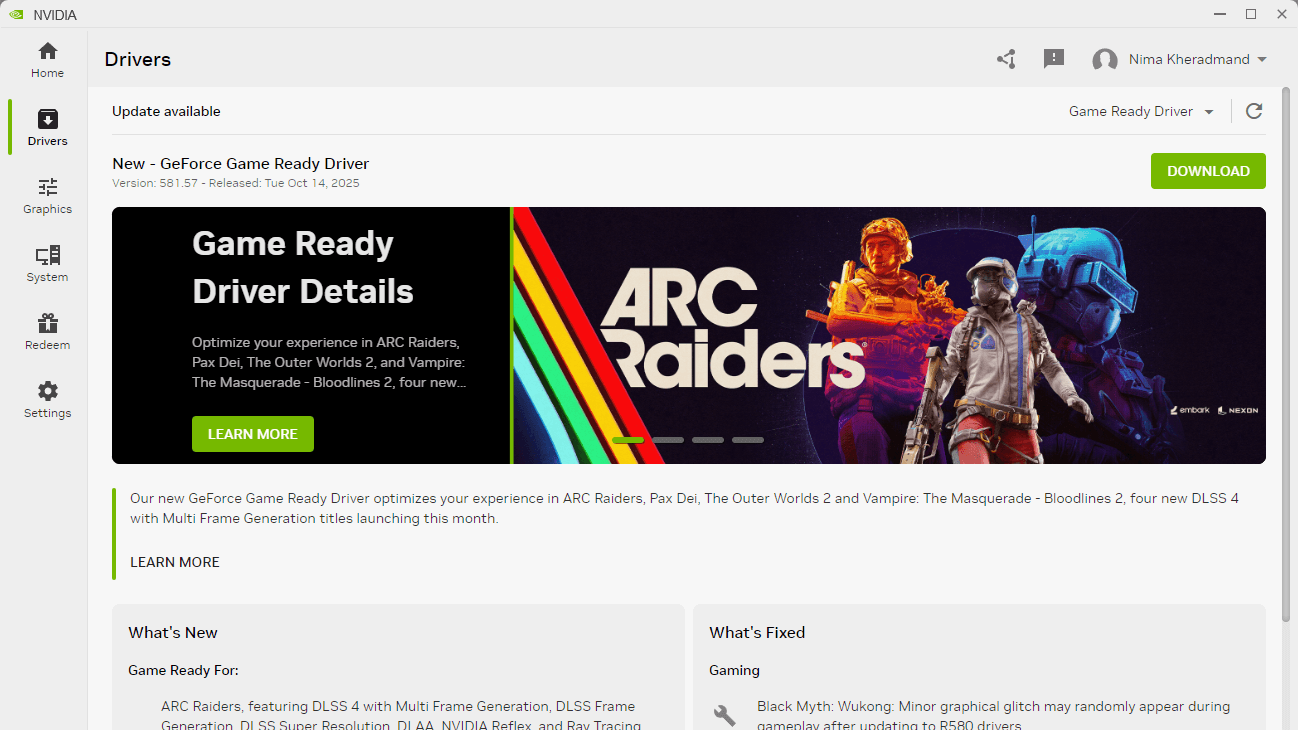Download the GeForce Game Ready Driver
The height and width of the screenshot is (730, 1298).
click(x=1208, y=171)
